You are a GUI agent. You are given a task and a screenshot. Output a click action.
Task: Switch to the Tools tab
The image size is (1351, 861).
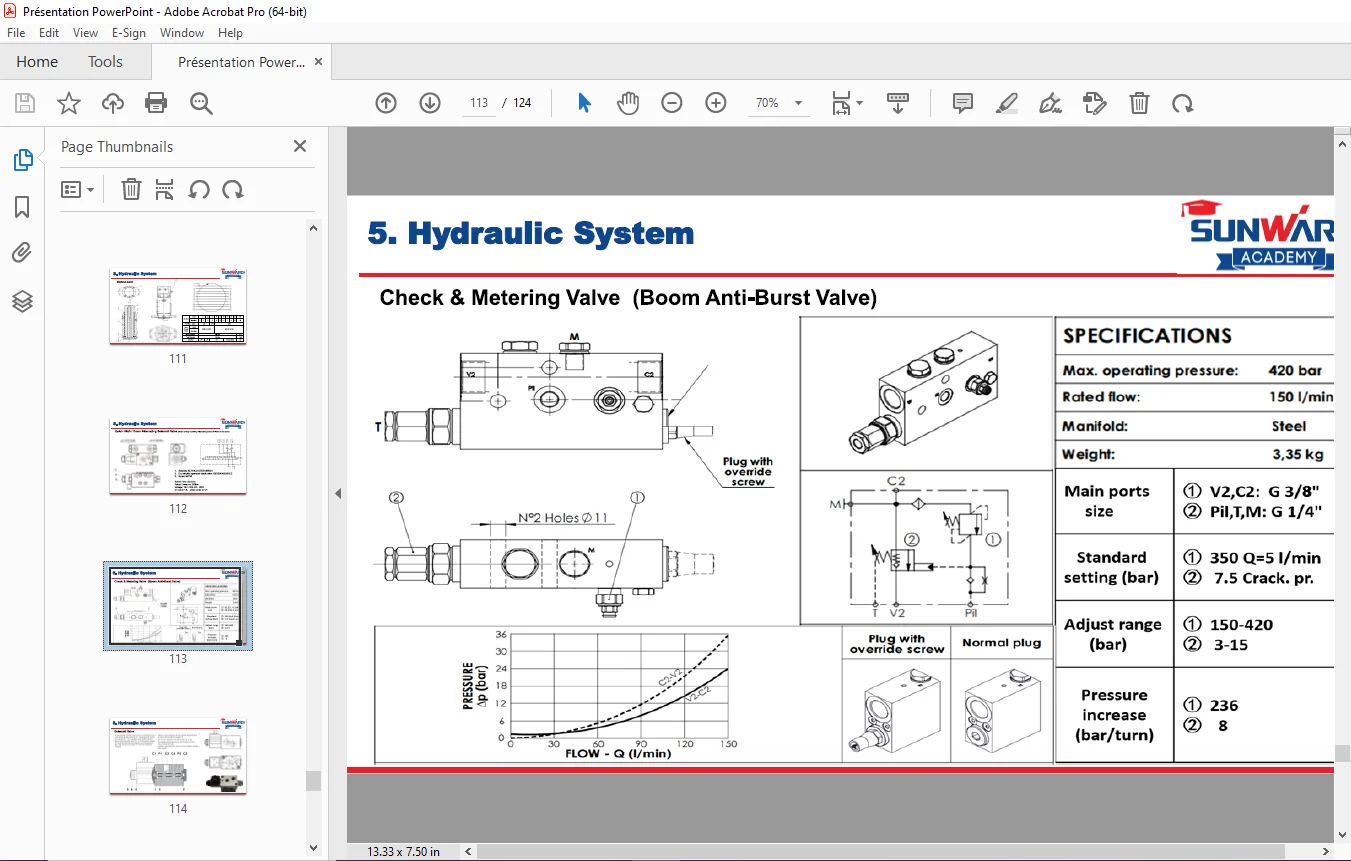(x=105, y=62)
